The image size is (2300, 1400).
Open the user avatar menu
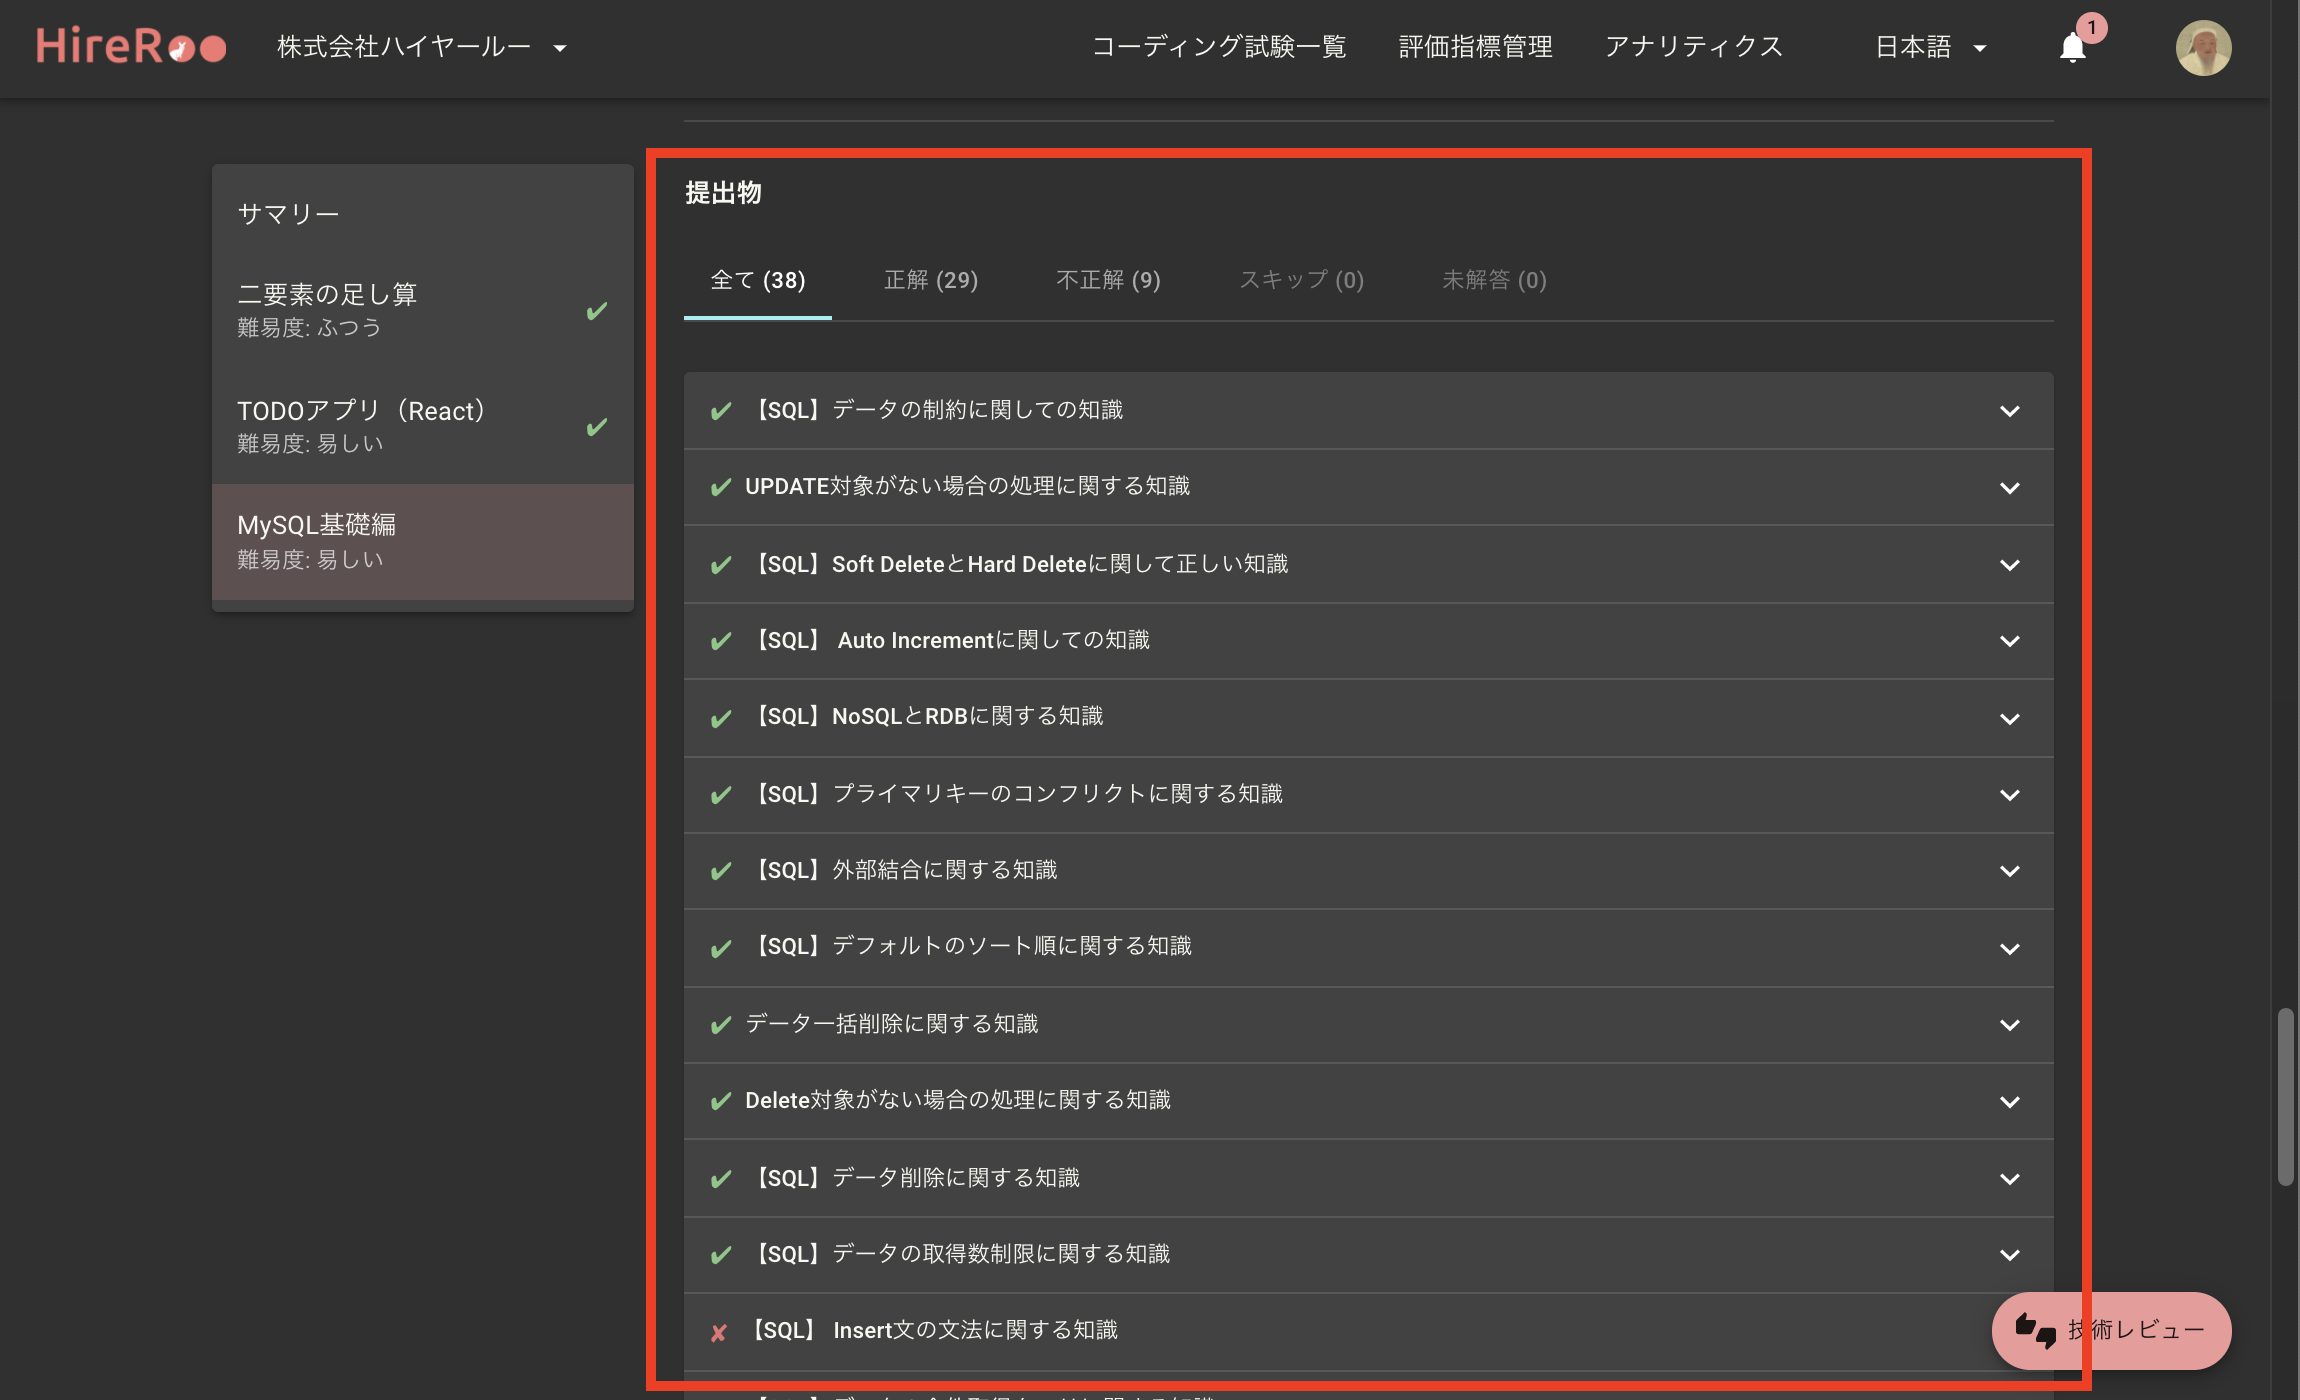[x=2203, y=48]
